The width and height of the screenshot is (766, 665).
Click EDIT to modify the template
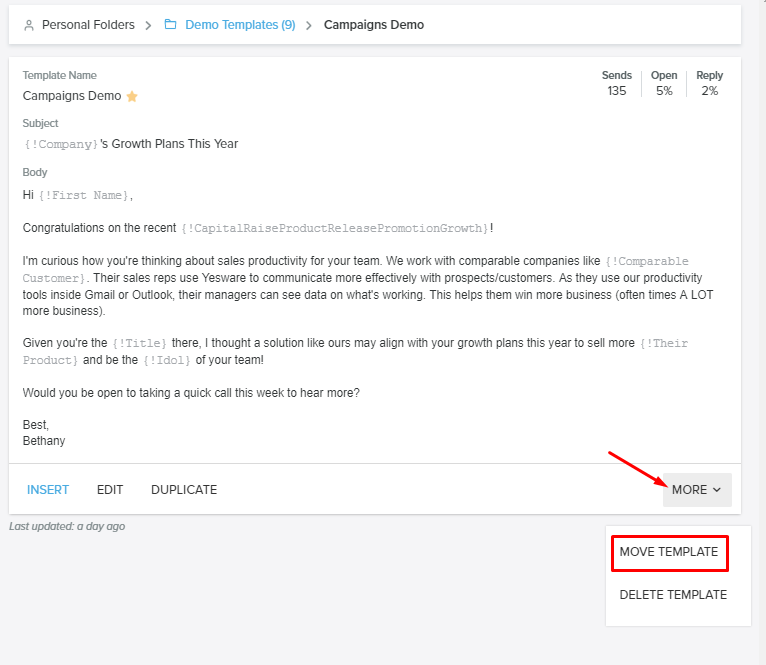pos(110,490)
